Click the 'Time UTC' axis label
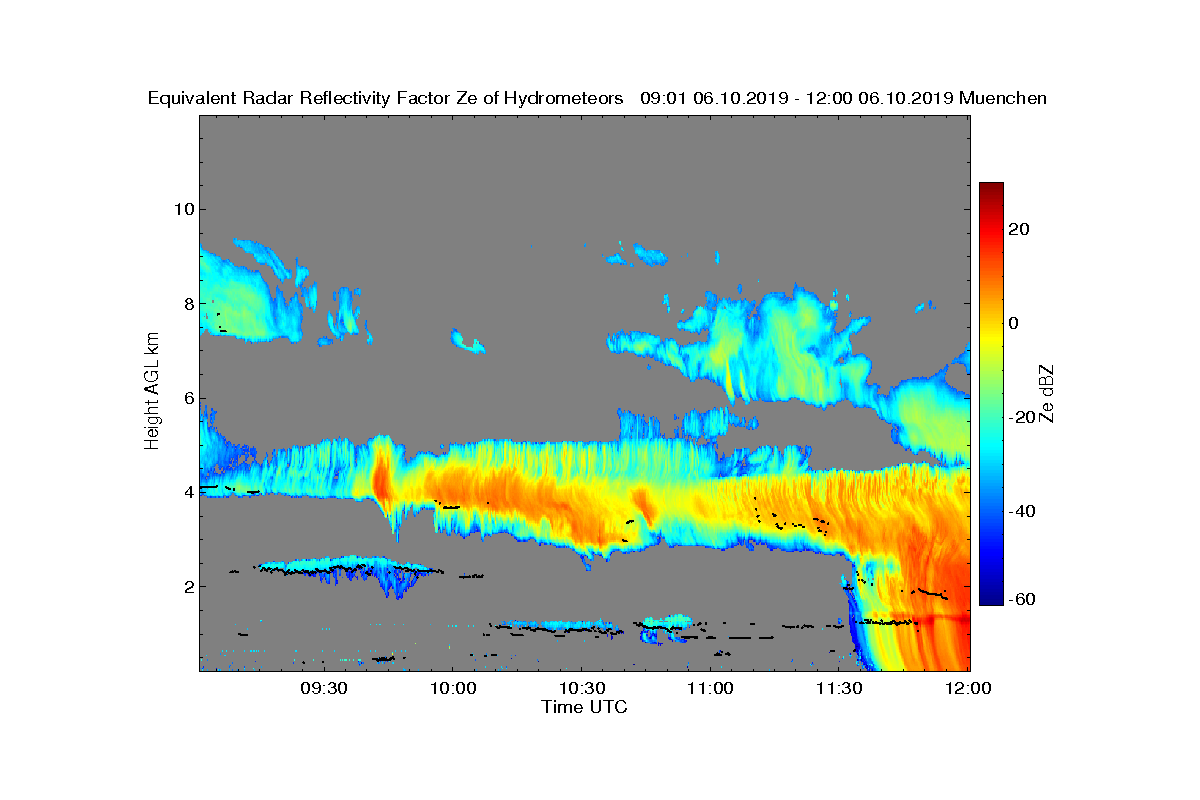Viewport: 1200px width, 800px height. (585, 707)
